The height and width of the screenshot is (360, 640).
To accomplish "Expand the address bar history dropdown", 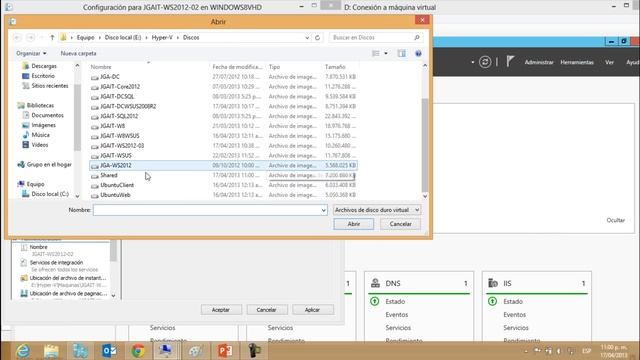I will (x=307, y=38).
